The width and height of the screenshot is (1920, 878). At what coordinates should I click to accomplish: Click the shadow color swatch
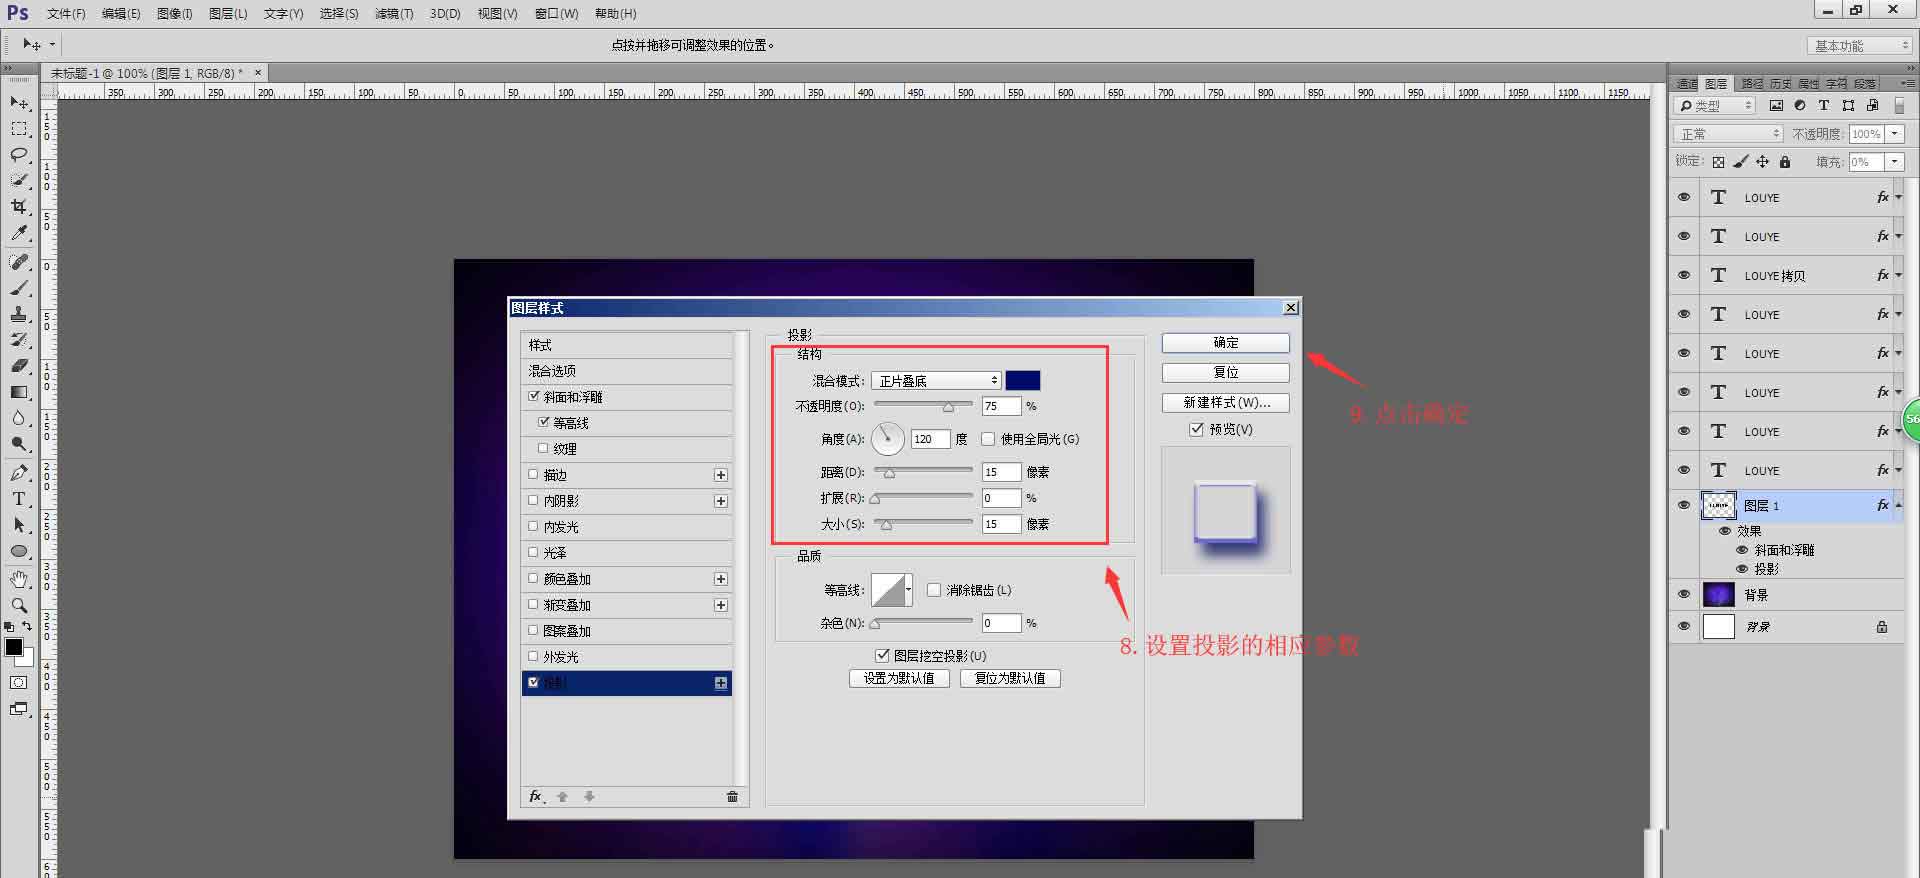point(1023,381)
